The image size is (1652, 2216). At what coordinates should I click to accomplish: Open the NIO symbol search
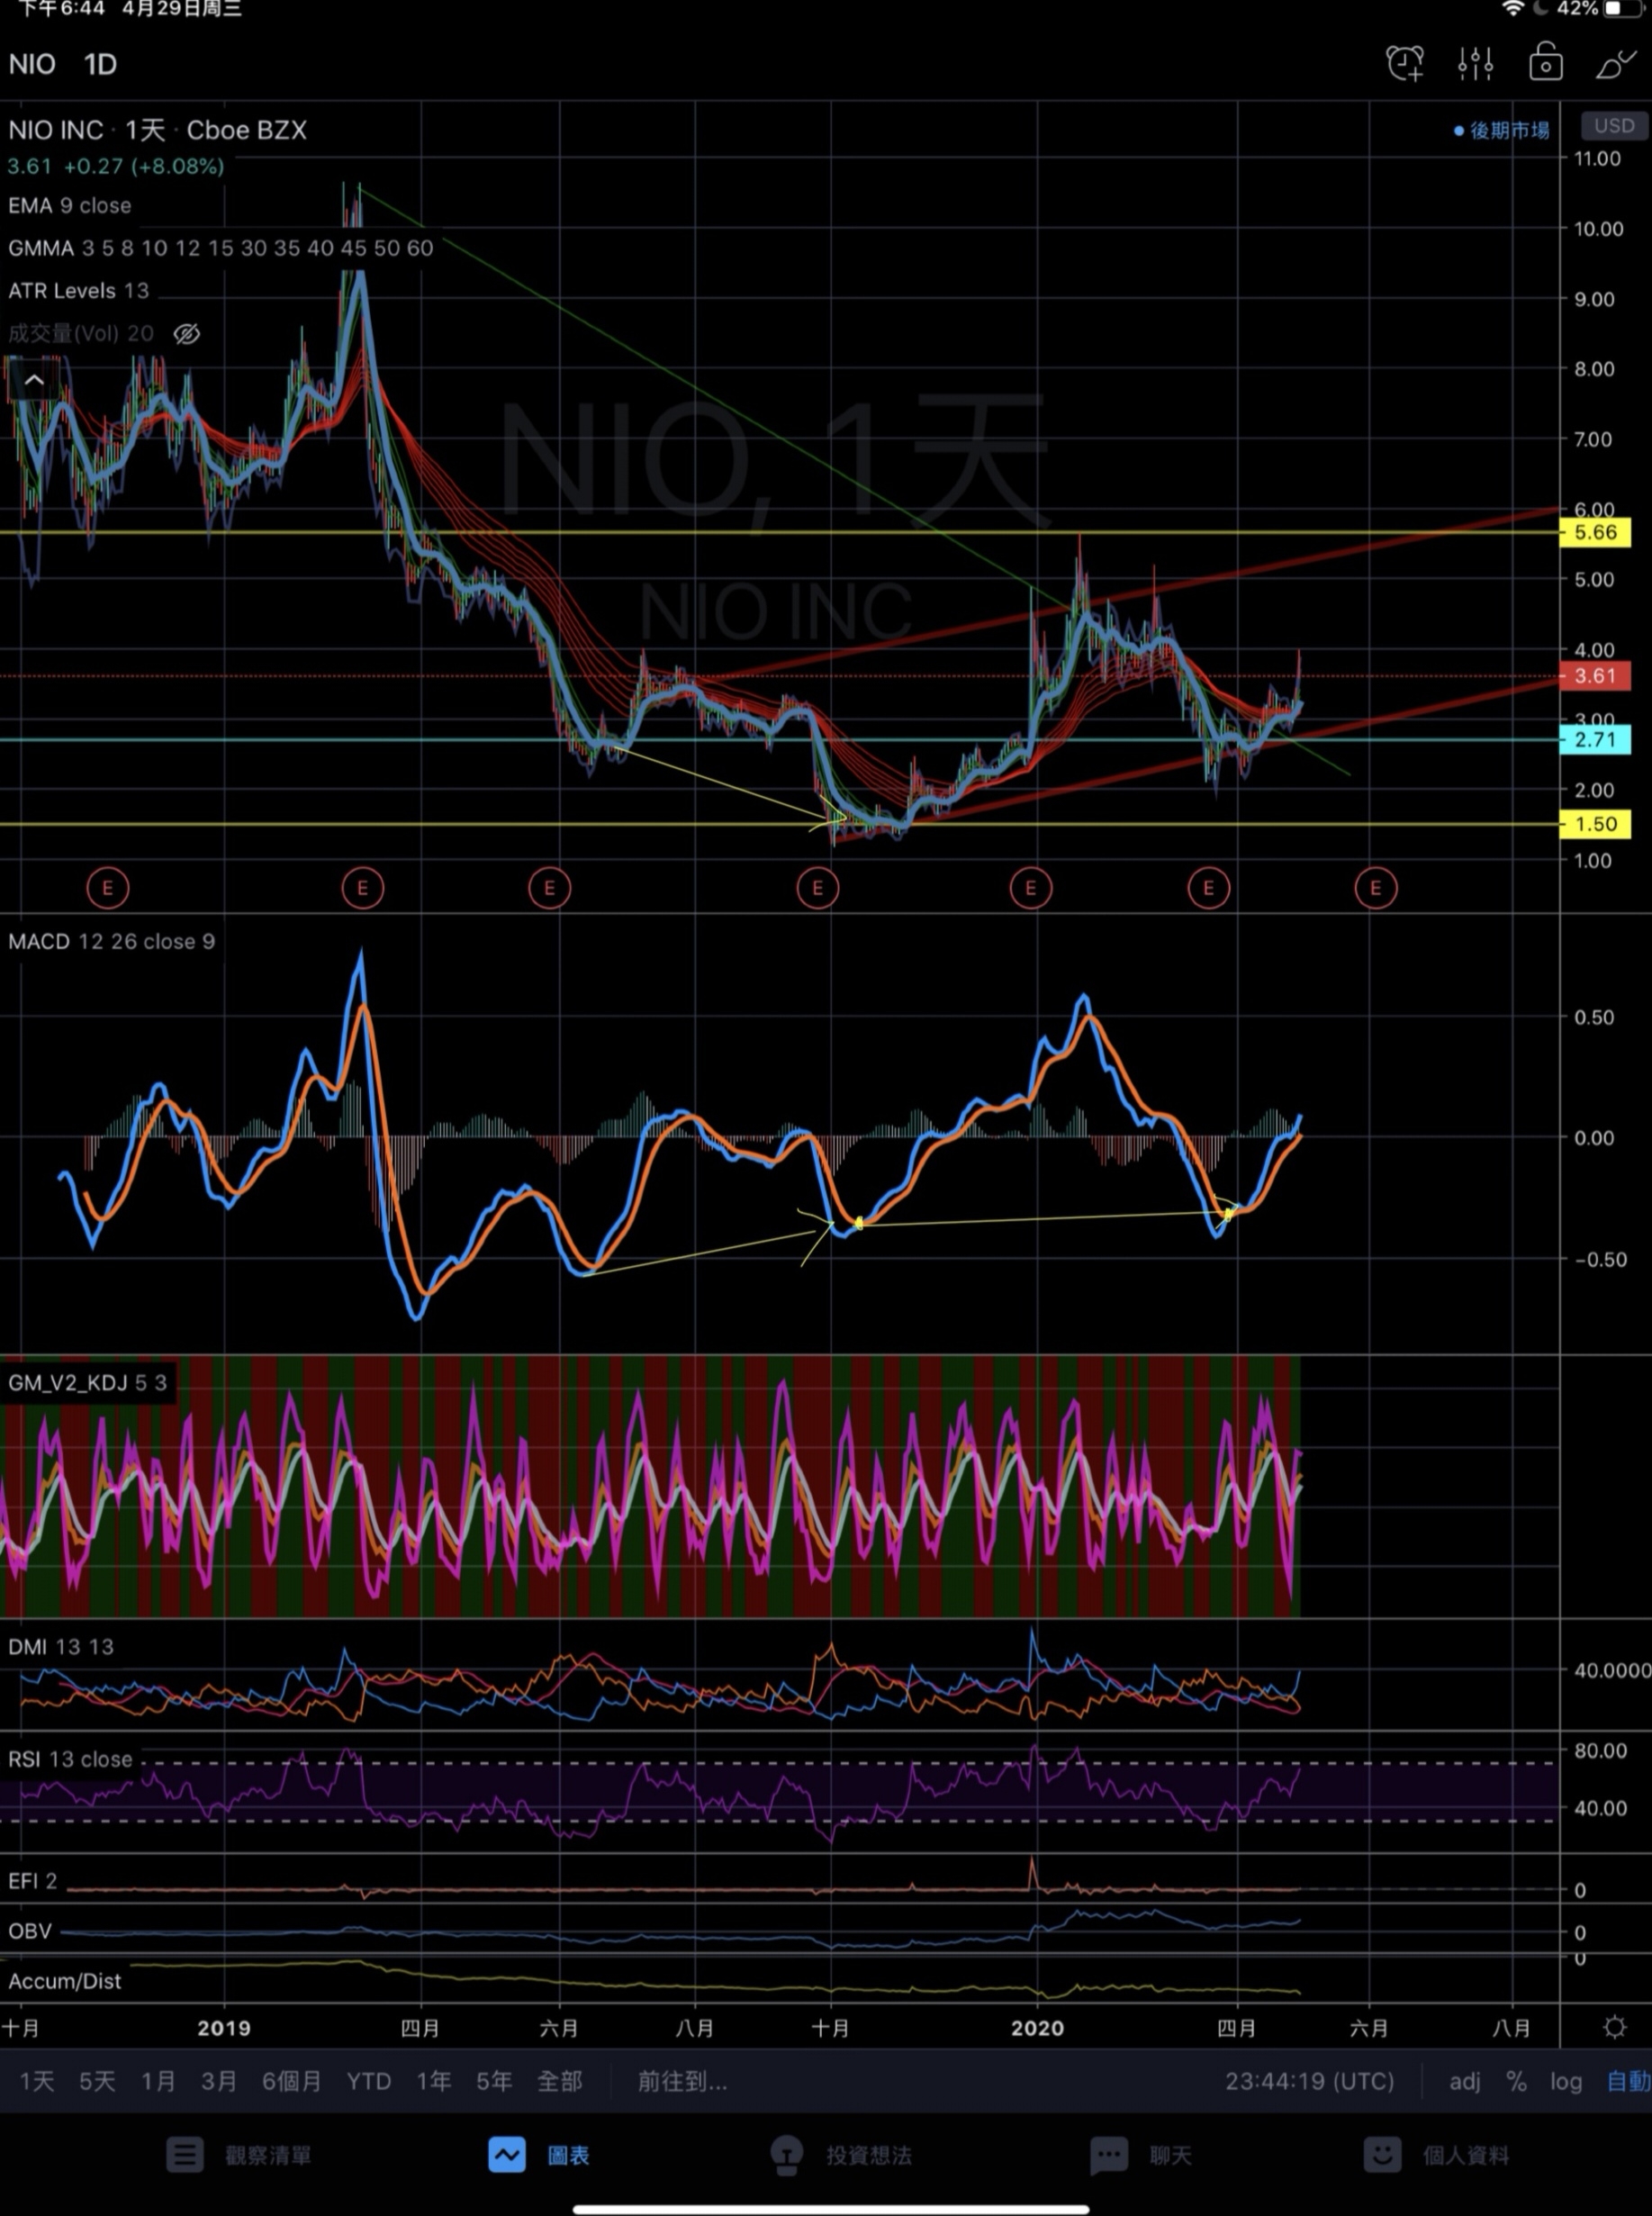point(32,65)
